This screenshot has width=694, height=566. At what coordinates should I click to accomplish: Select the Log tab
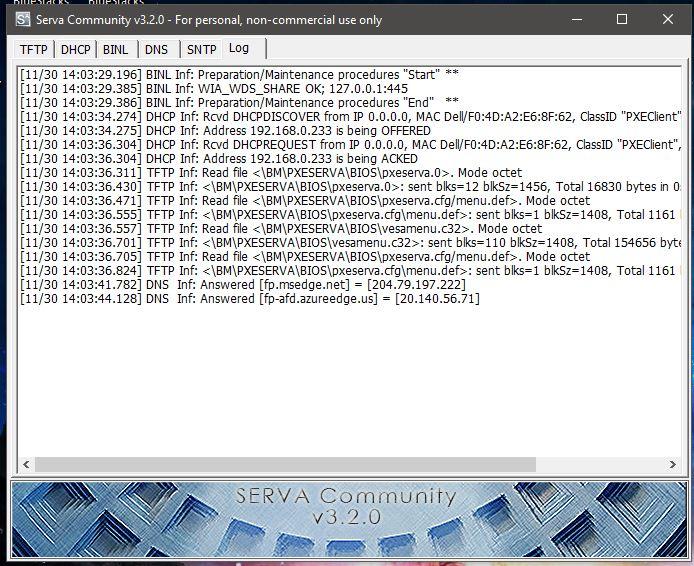click(239, 48)
